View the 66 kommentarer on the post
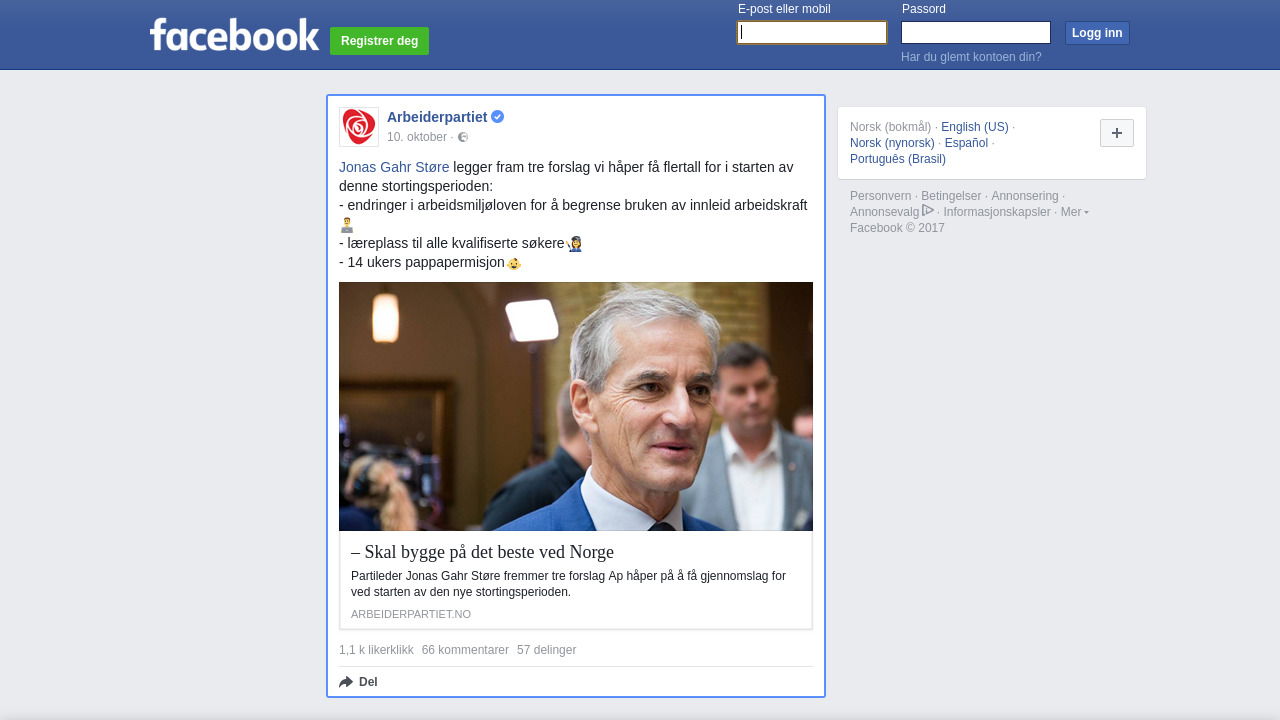Image resolution: width=1280 pixels, height=720 pixels. (x=465, y=650)
